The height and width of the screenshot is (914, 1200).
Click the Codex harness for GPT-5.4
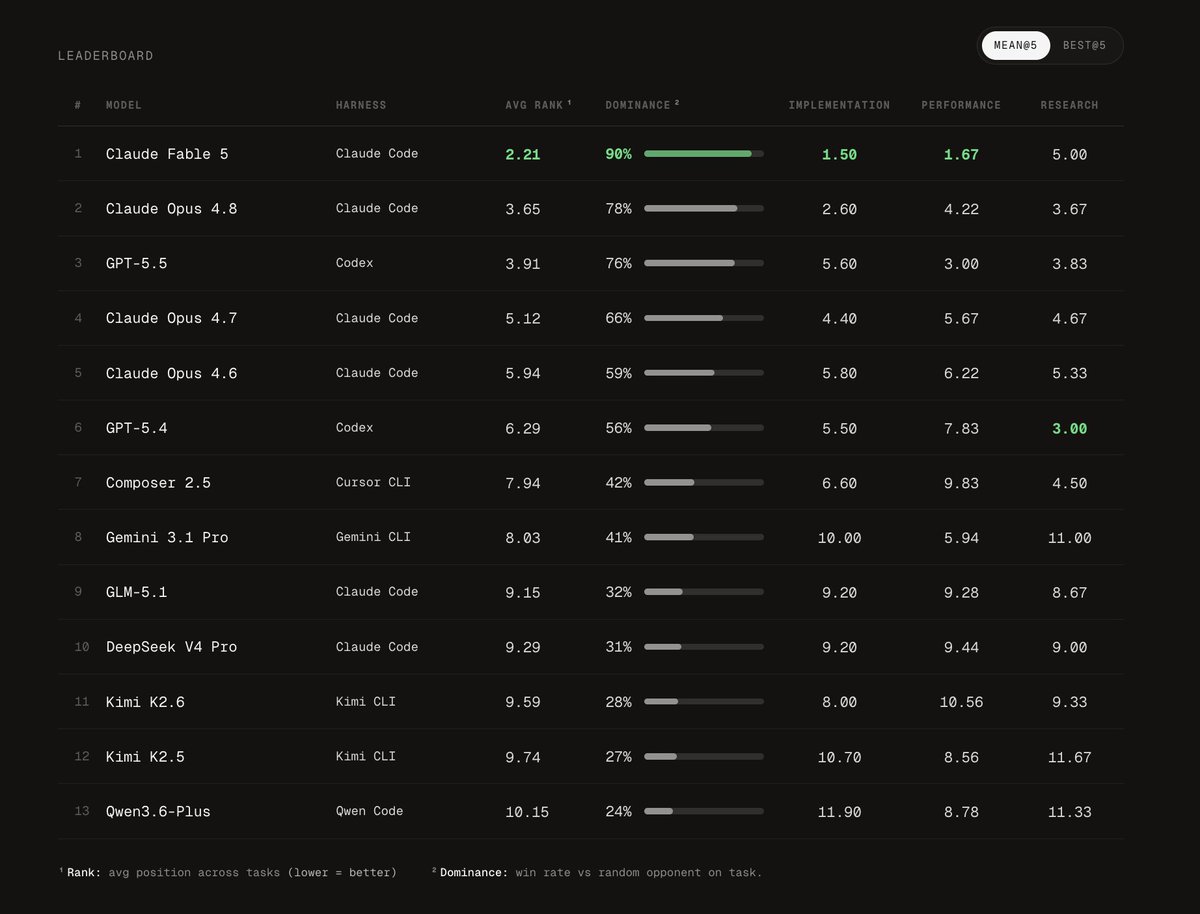[354, 428]
